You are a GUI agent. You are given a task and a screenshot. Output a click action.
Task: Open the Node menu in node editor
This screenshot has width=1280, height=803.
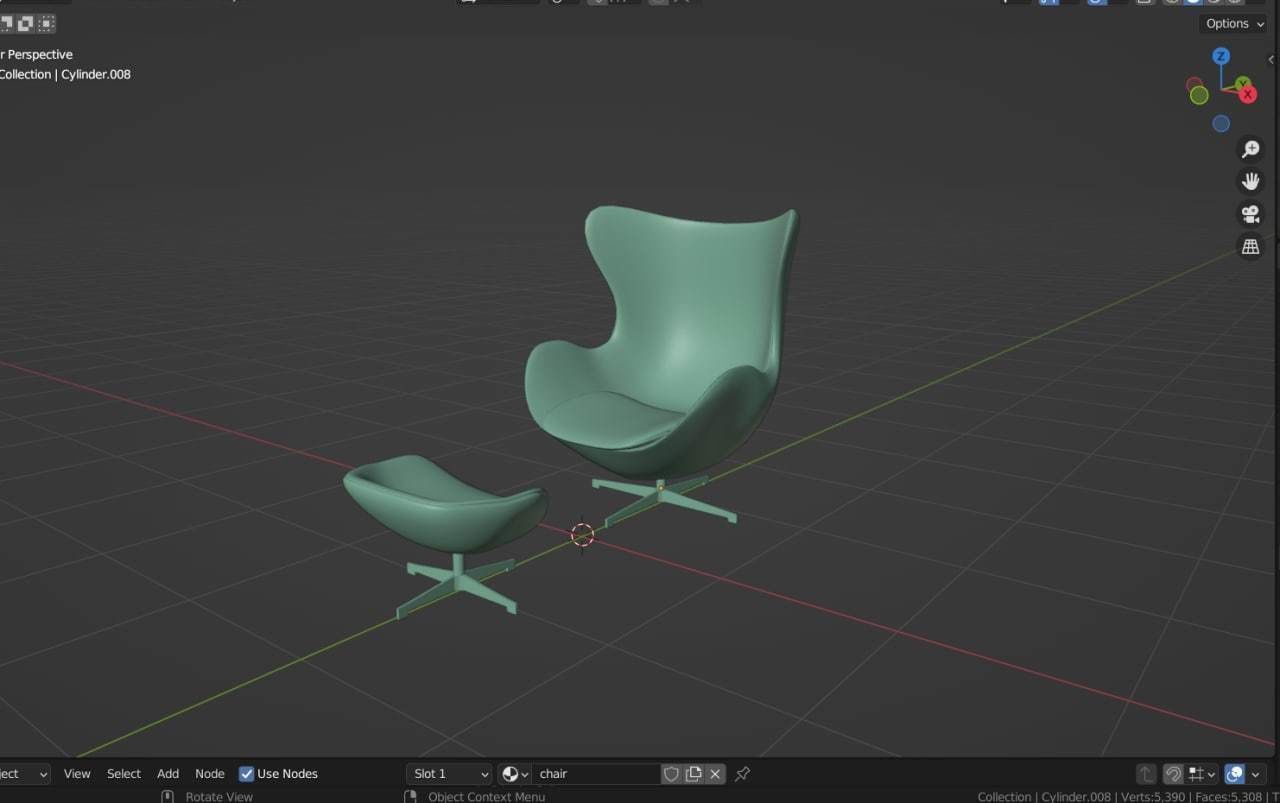(x=210, y=774)
